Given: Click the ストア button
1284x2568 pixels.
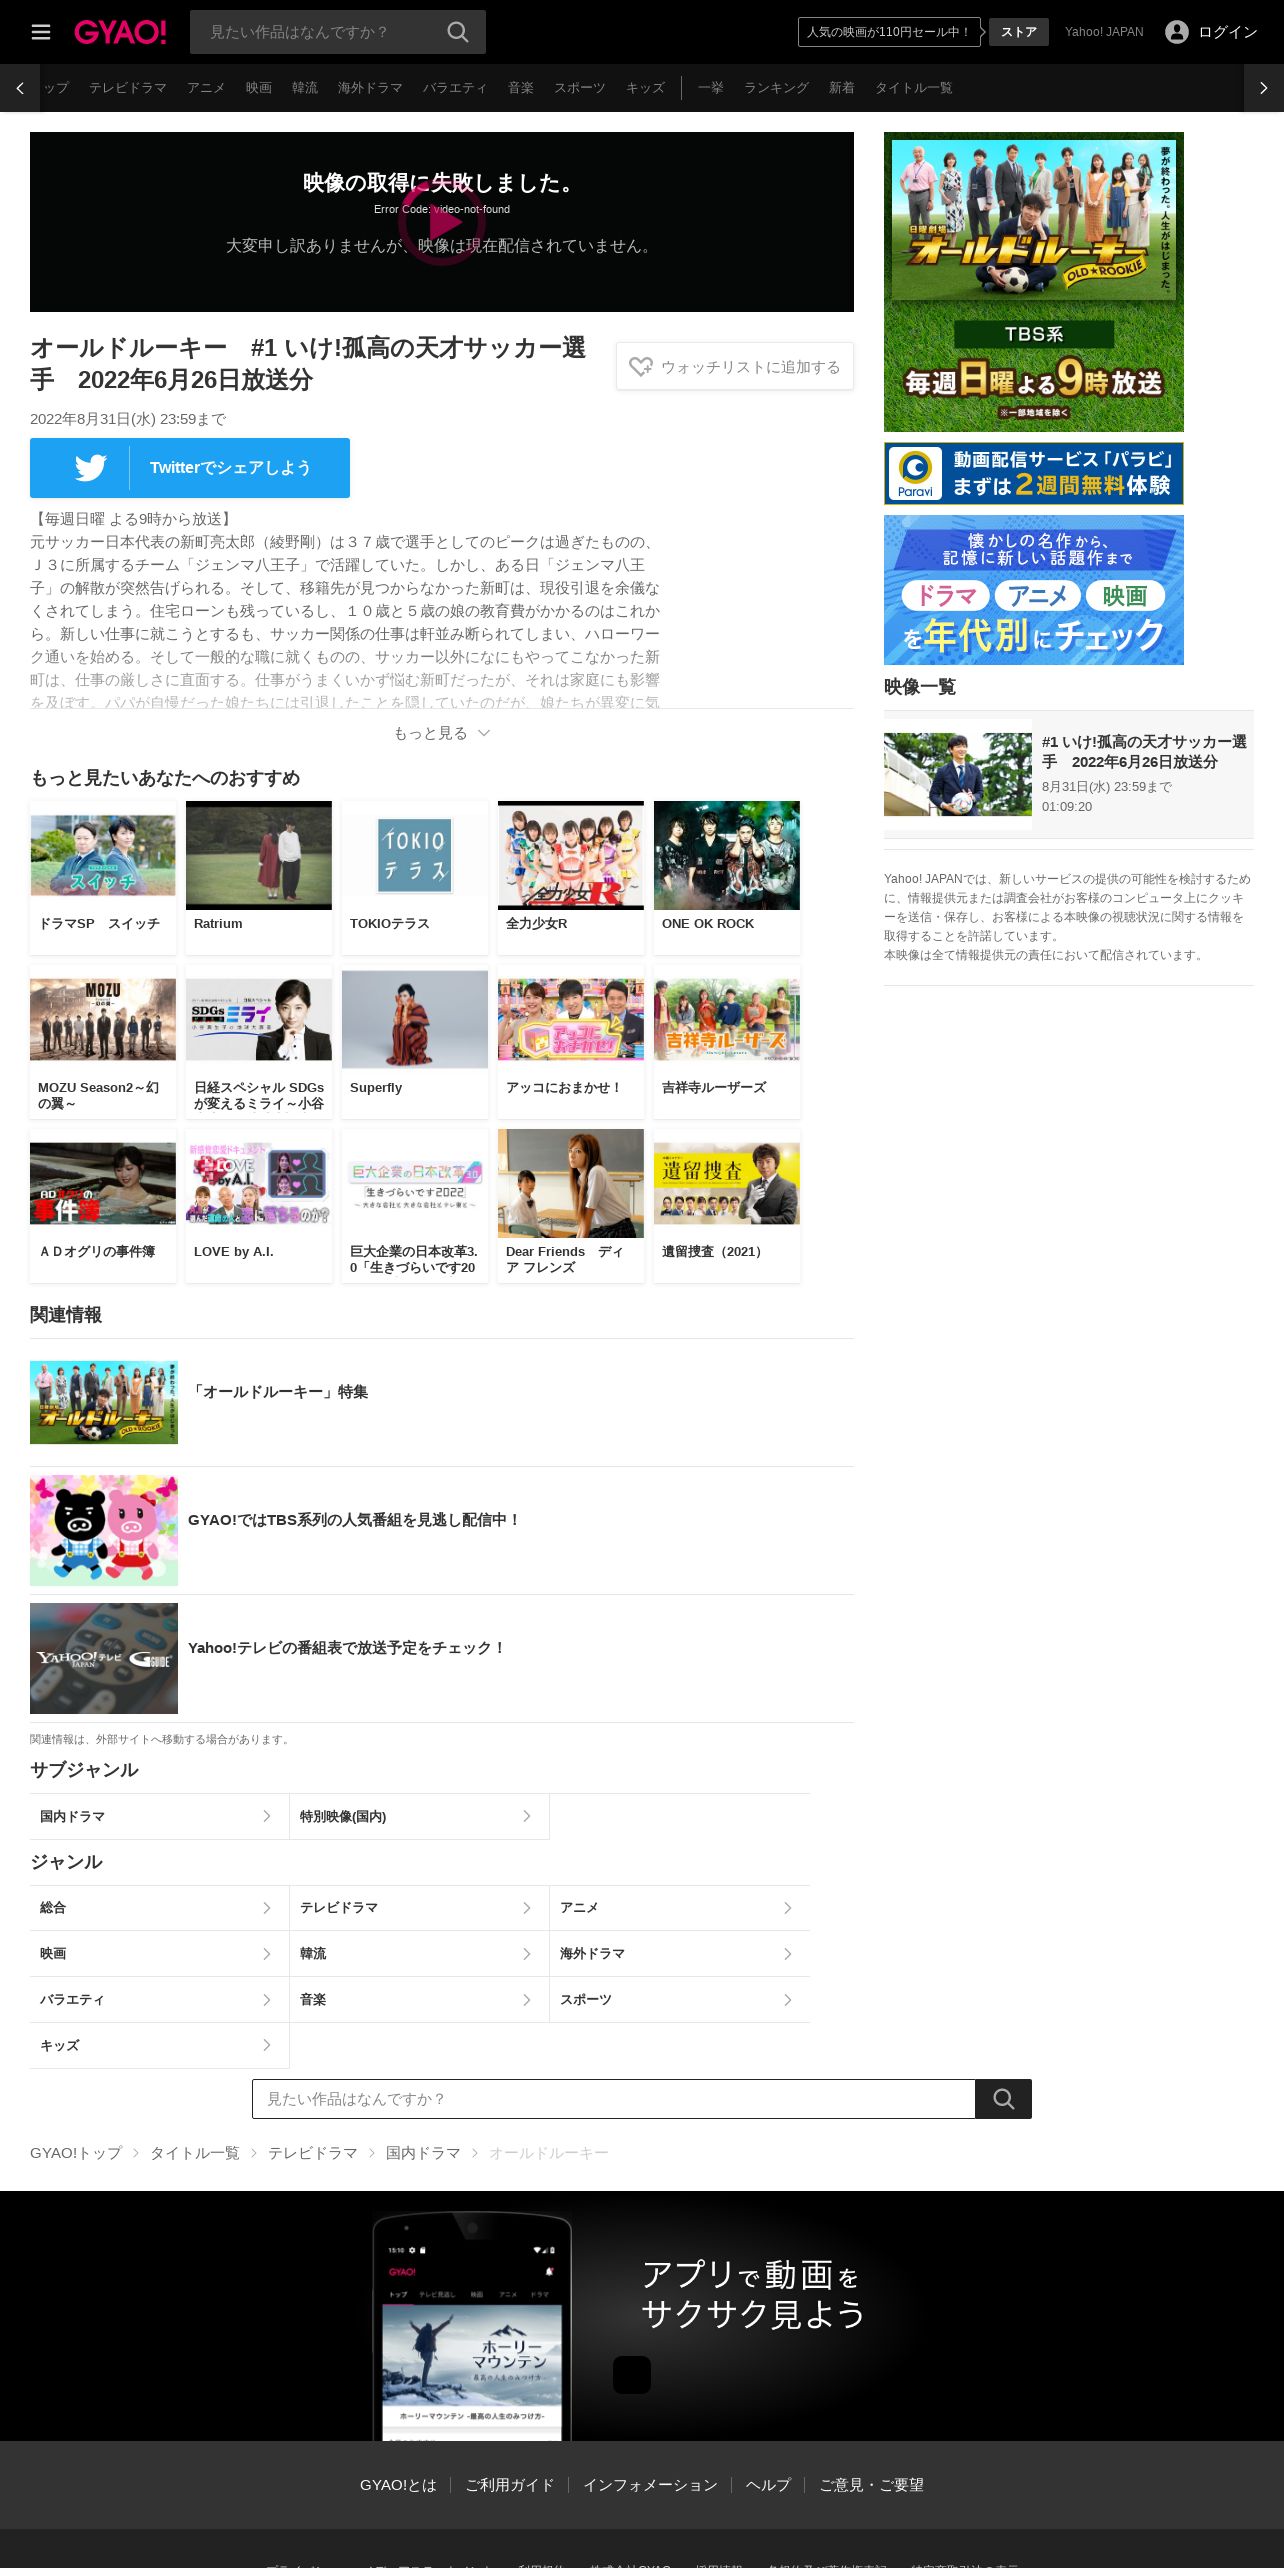Looking at the screenshot, I should [x=1019, y=32].
